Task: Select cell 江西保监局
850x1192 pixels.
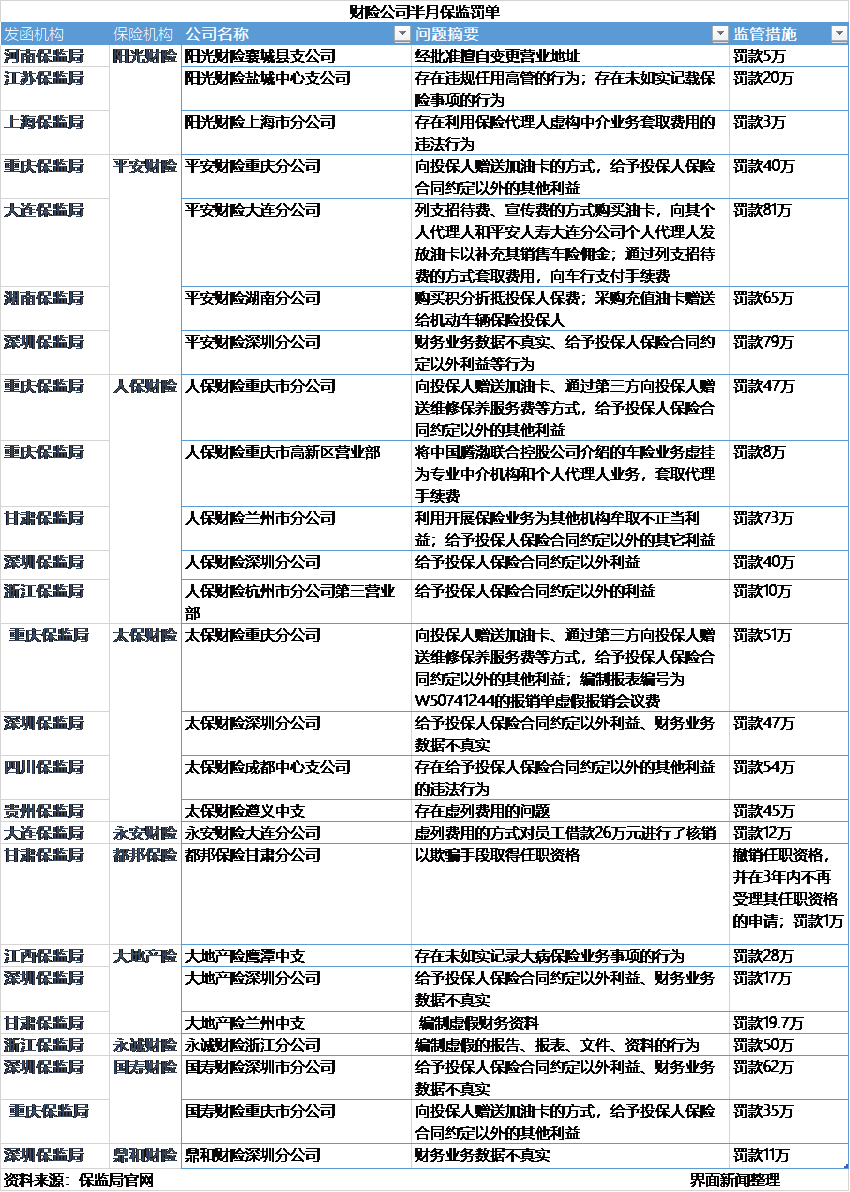Action: coord(55,956)
